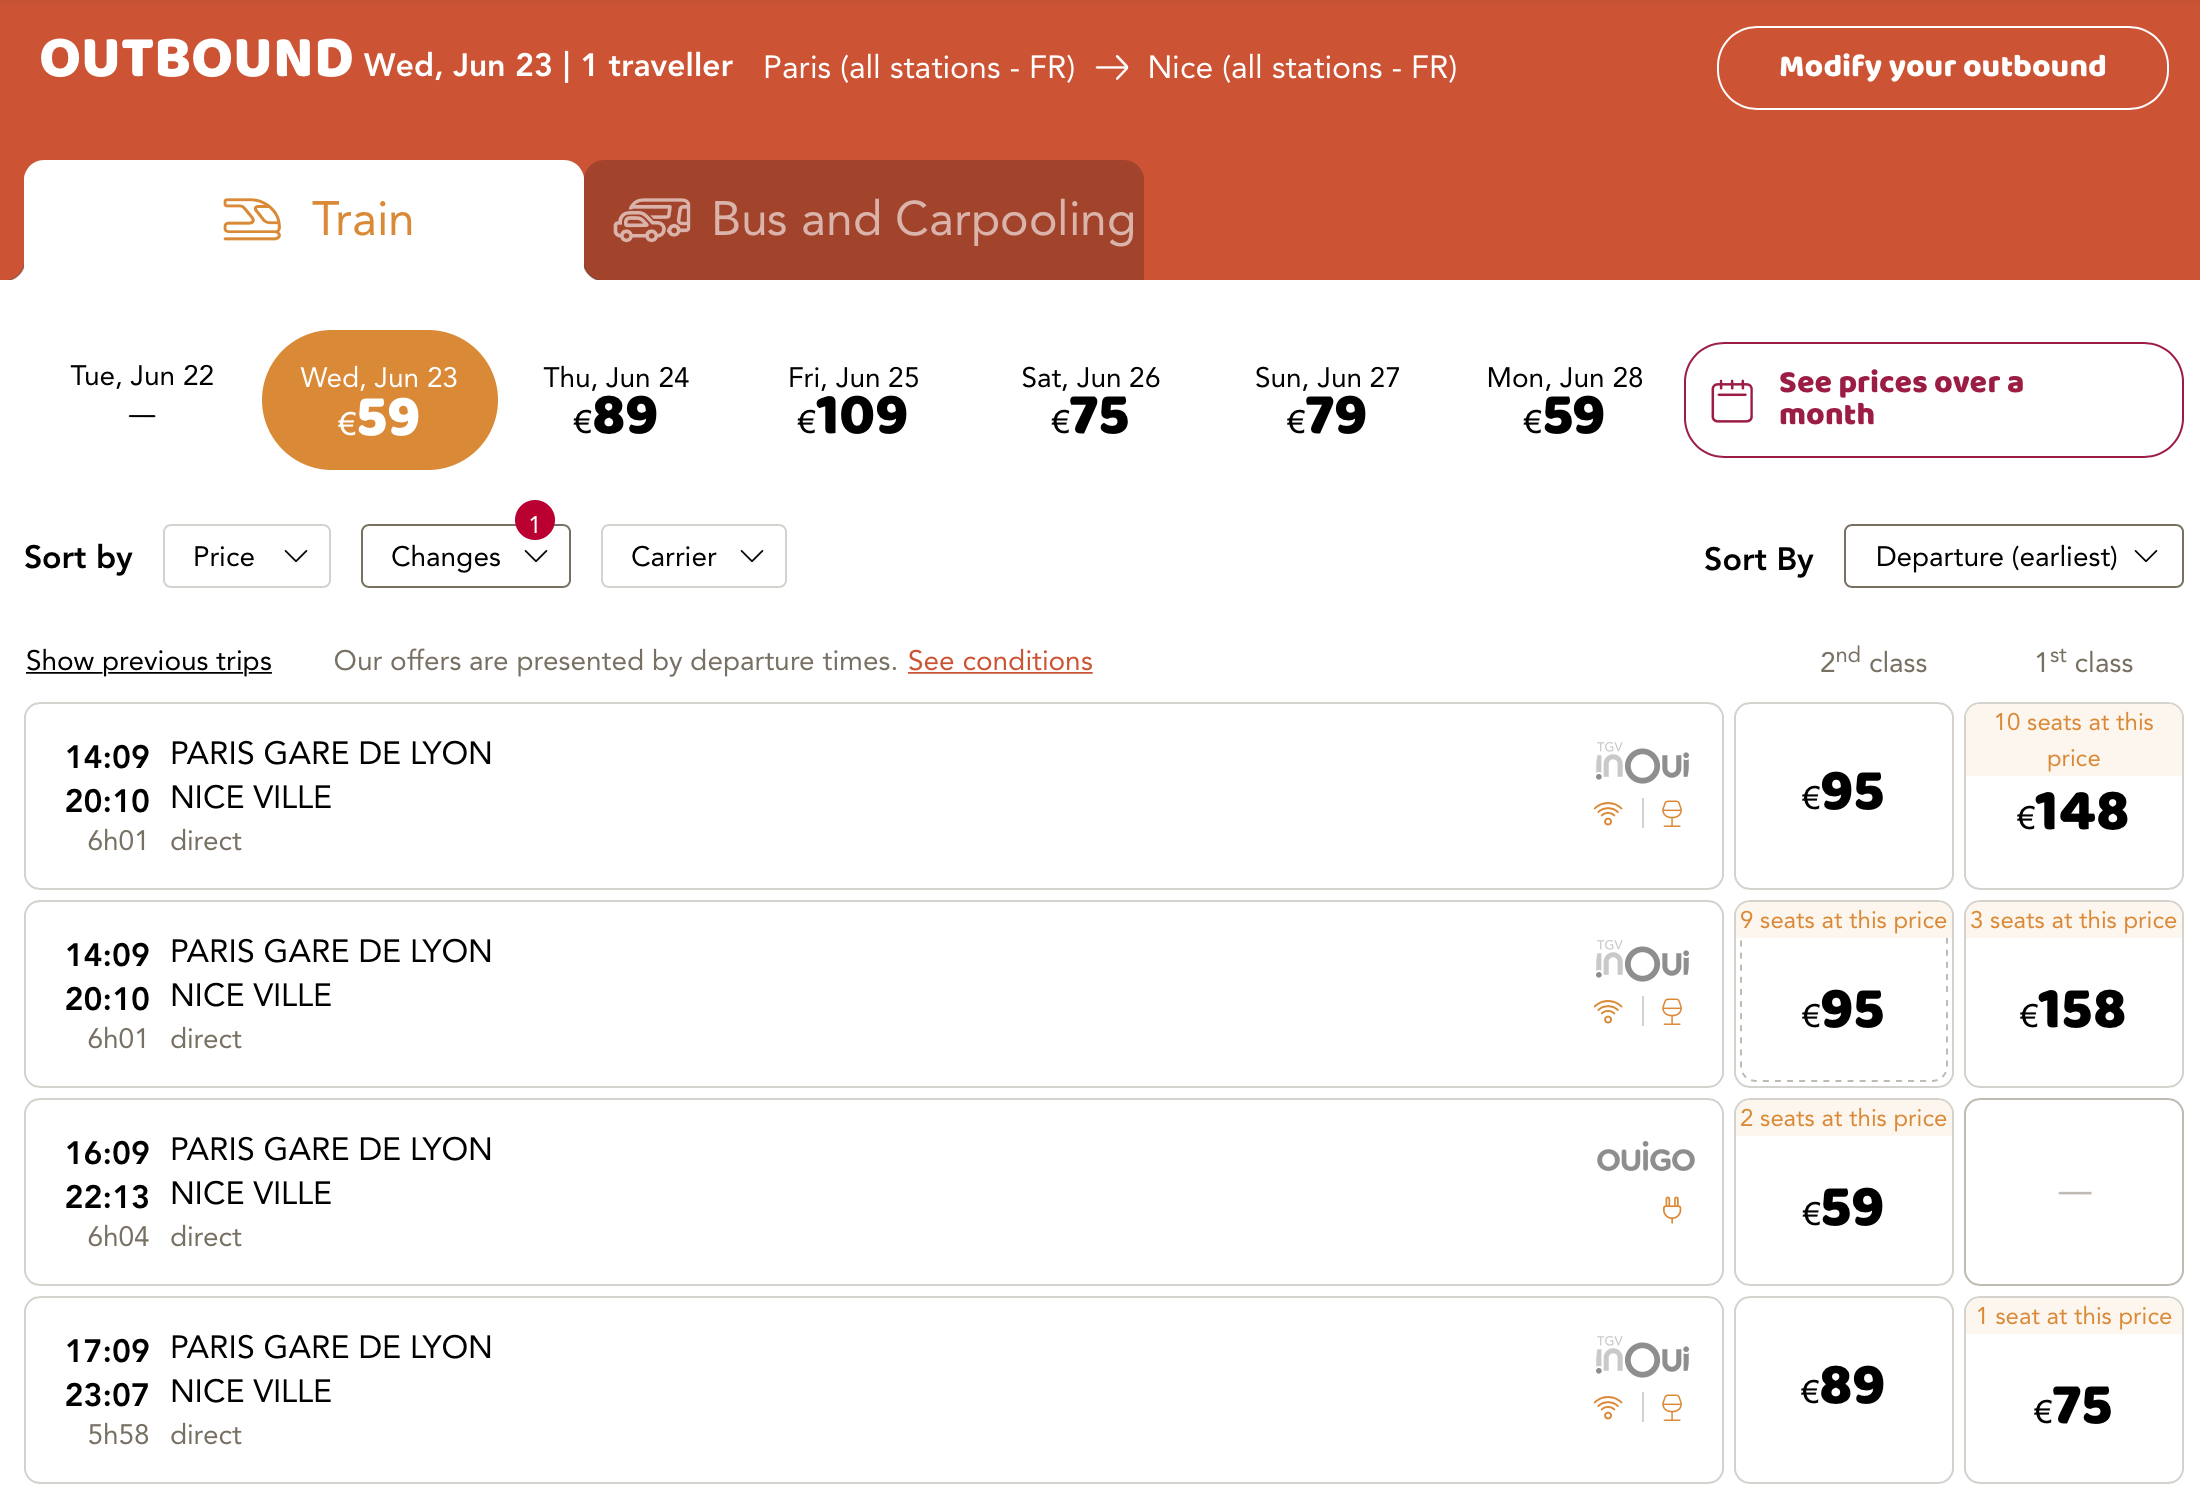Screen dimensions: 2200x1506
Task: Click the wine glass icon on the 17:09 trip
Action: pyautogui.click(x=1673, y=1407)
